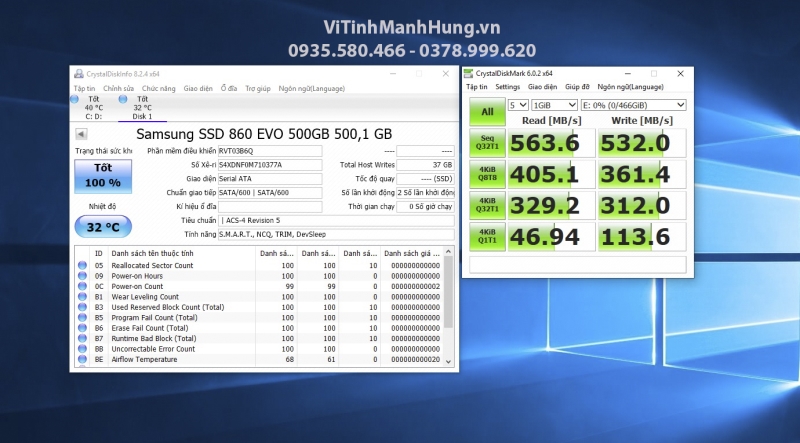Click the firmware field RVT03B6Q

tap(270, 151)
